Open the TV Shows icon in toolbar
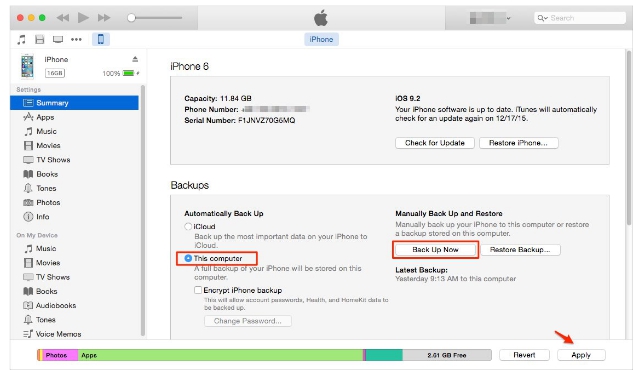 coord(58,39)
